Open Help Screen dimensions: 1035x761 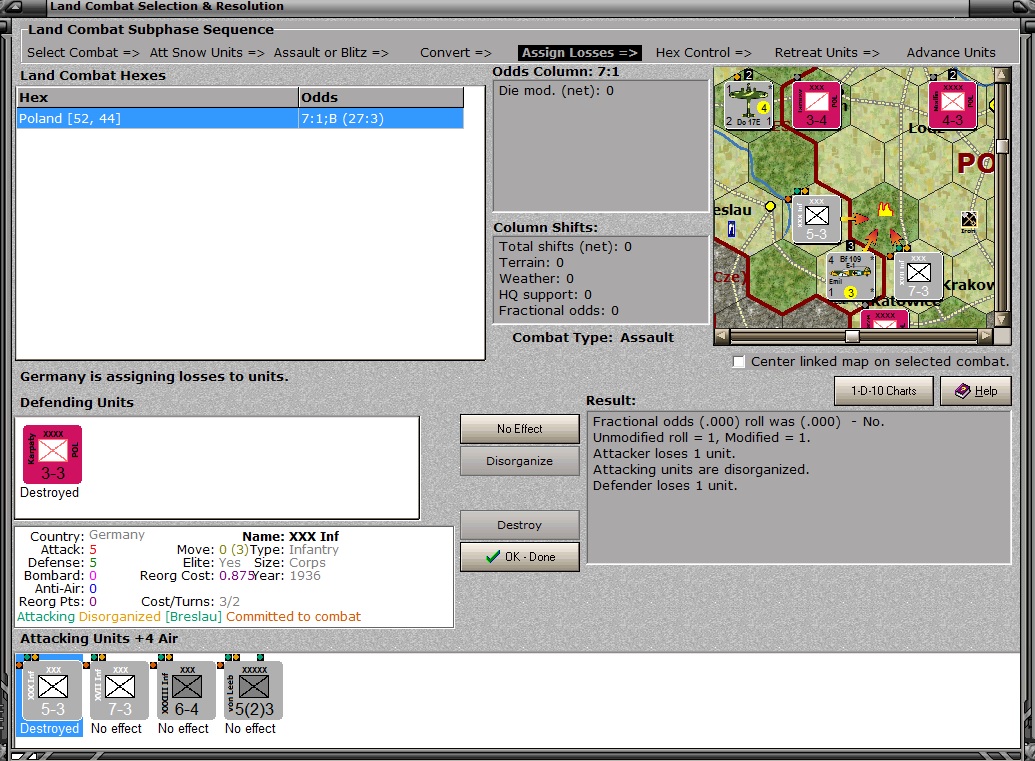[x=976, y=391]
